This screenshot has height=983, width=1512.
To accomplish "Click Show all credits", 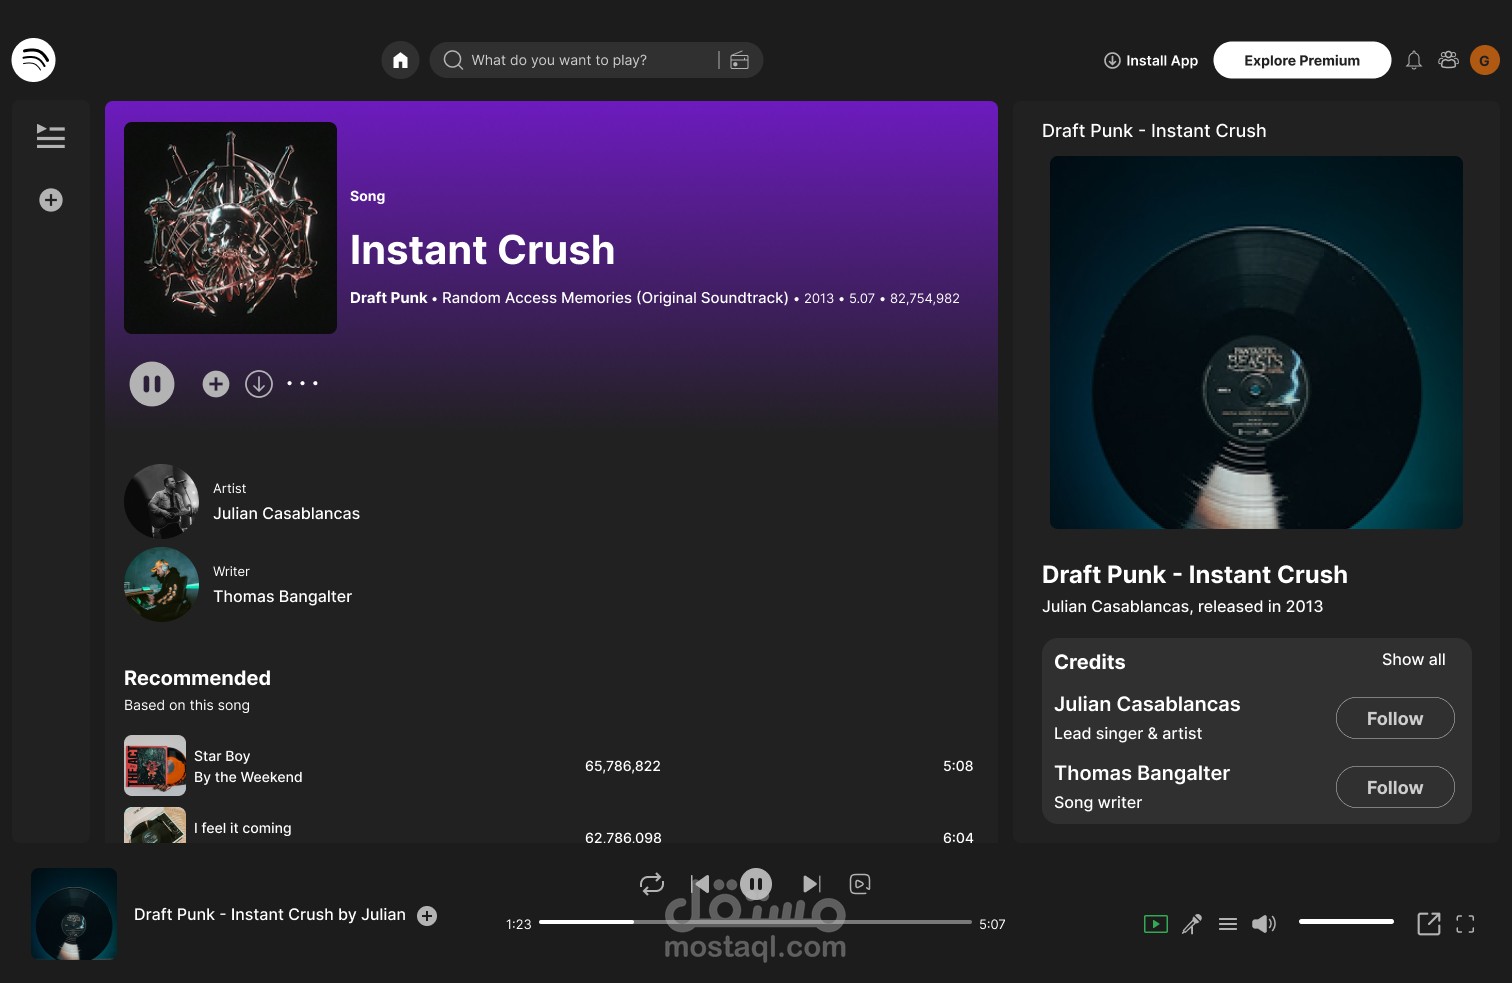I will tap(1413, 660).
